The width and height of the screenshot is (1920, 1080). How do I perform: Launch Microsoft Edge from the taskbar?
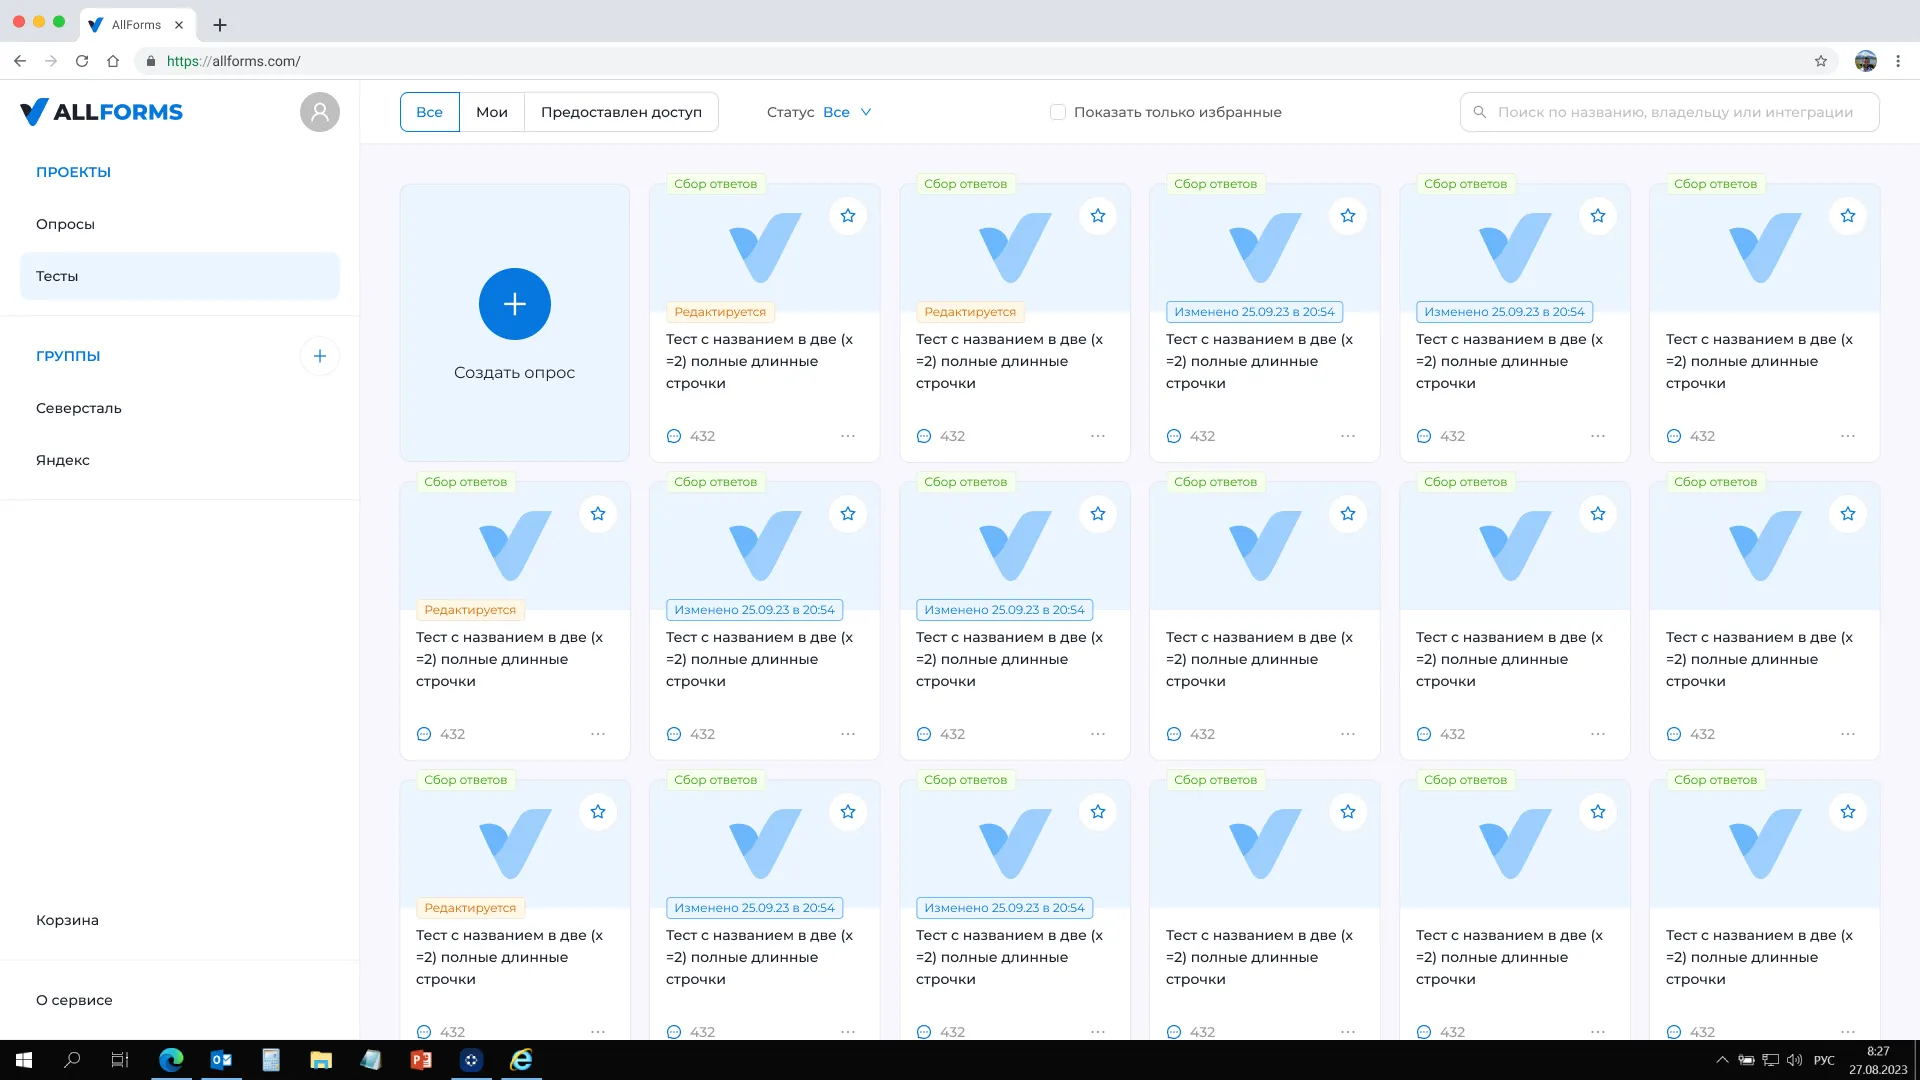pyautogui.click(x=171, y=1060)
